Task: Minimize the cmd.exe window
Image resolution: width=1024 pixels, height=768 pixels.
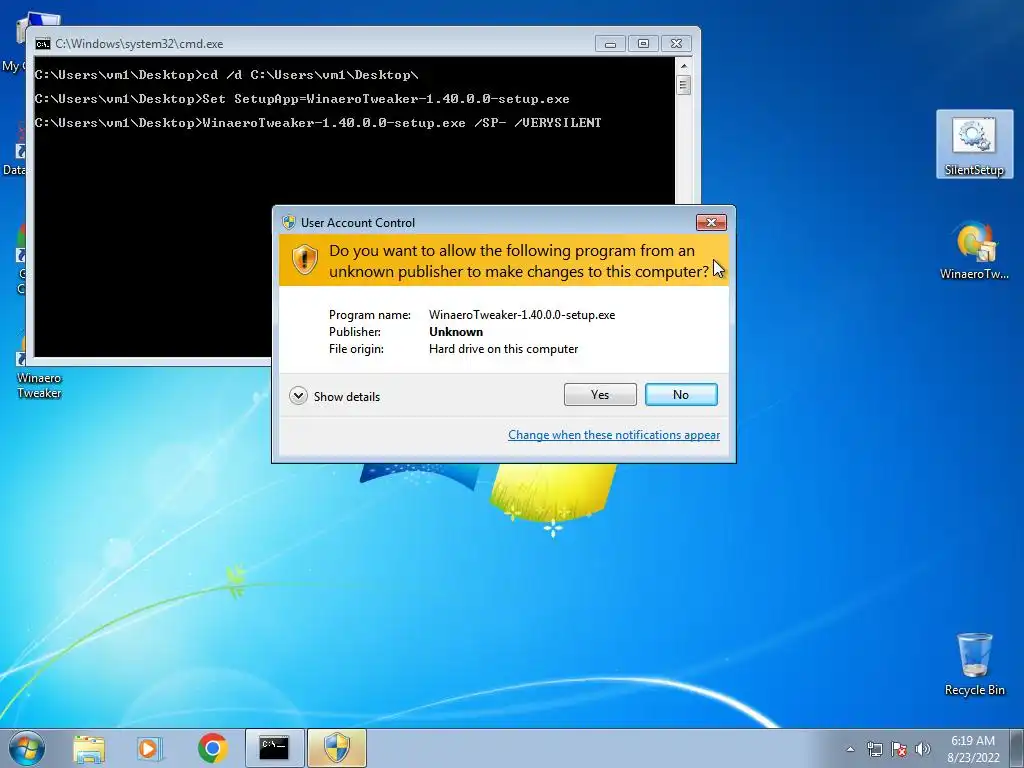Action: (610, 44)
